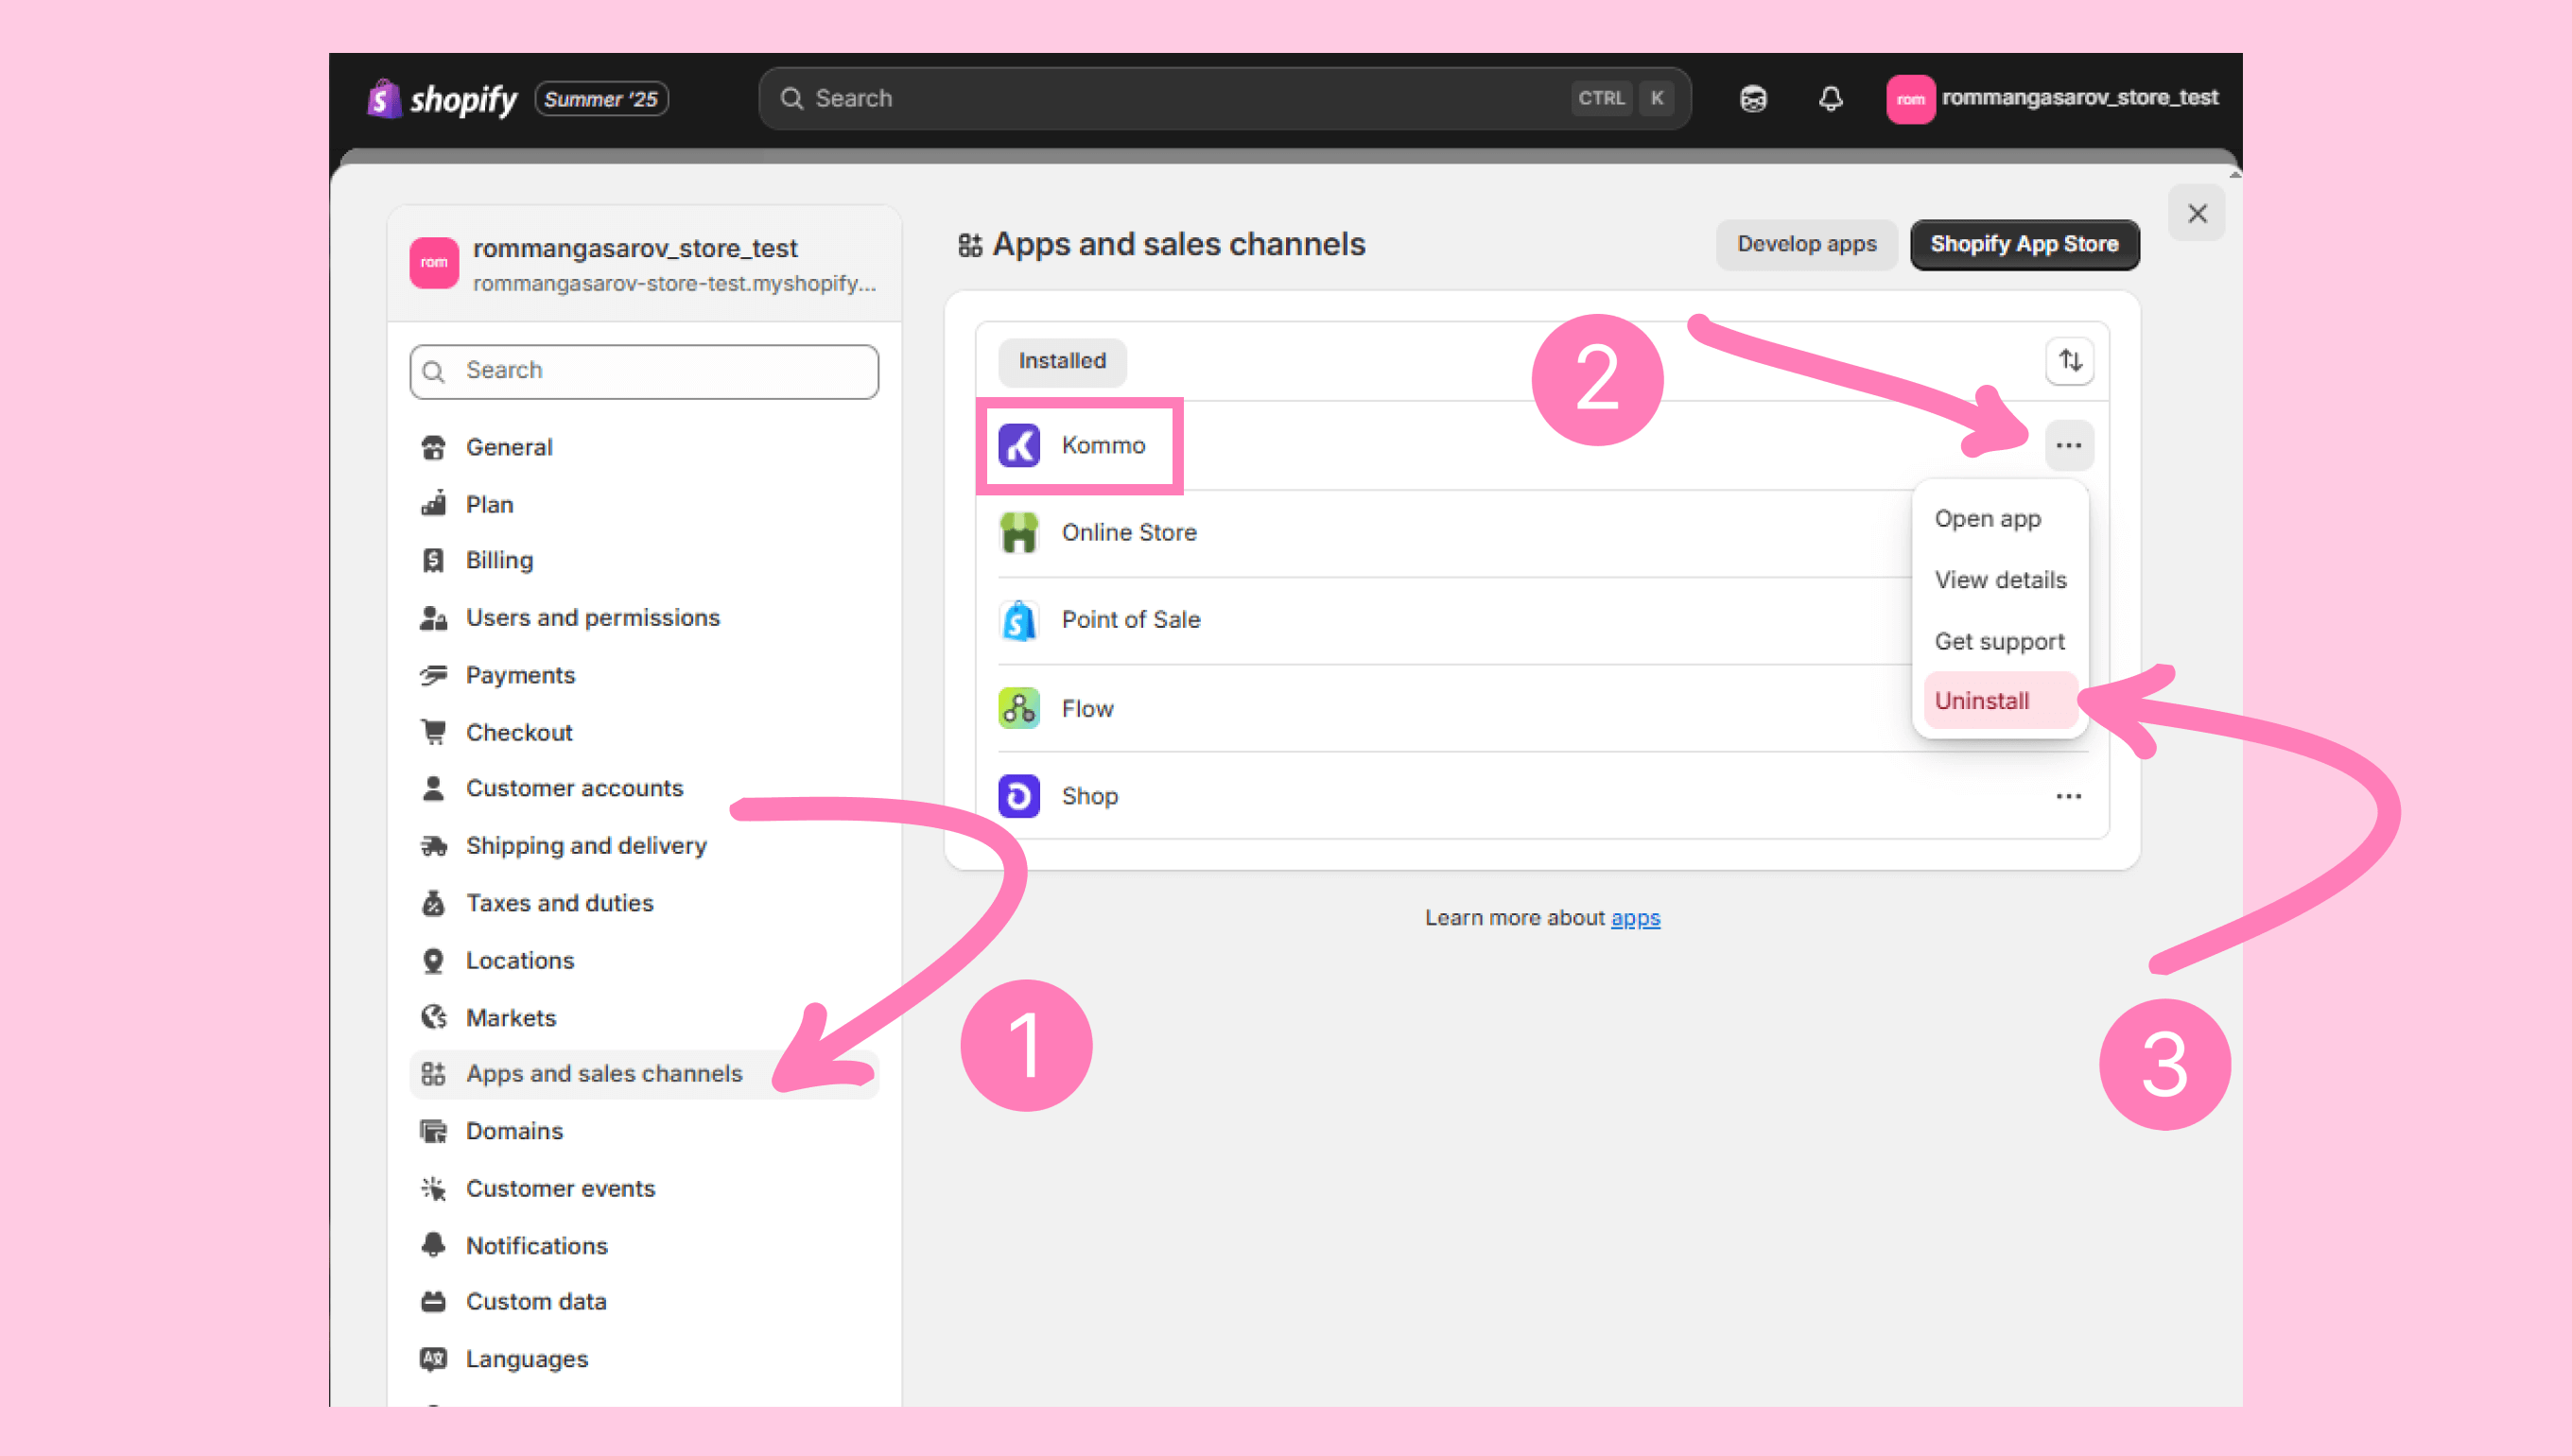Click the sort arrows button
Screen dimensions: 2572x1456
click(x=2069, y=361)
